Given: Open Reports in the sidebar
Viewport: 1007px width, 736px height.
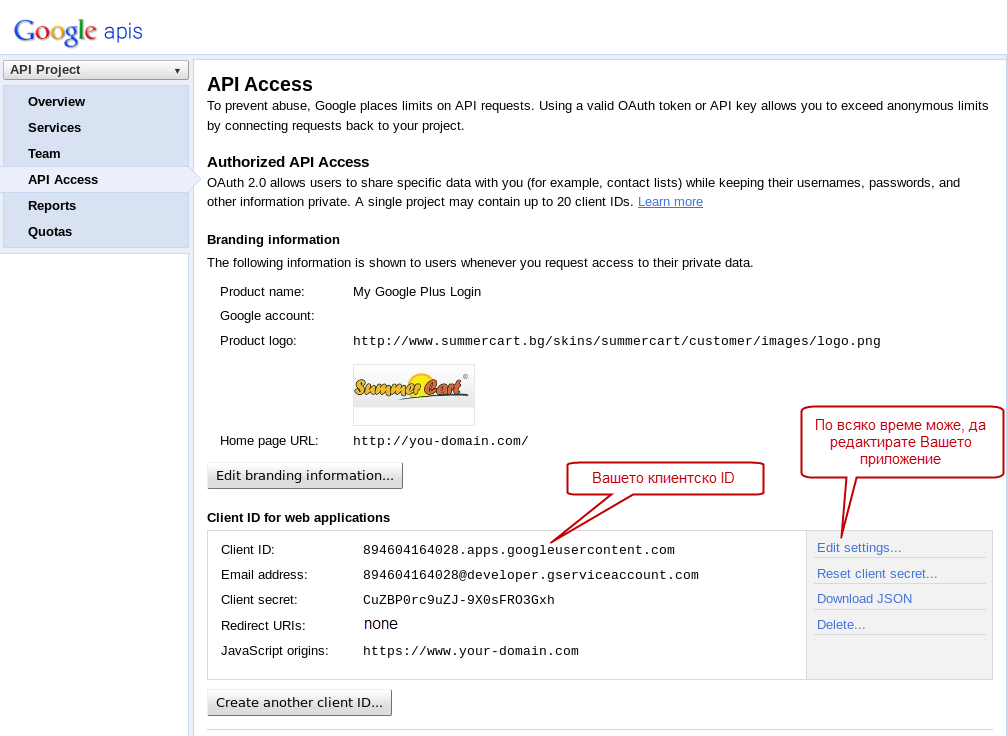Looking at the screenshot, I should point(52,206).
